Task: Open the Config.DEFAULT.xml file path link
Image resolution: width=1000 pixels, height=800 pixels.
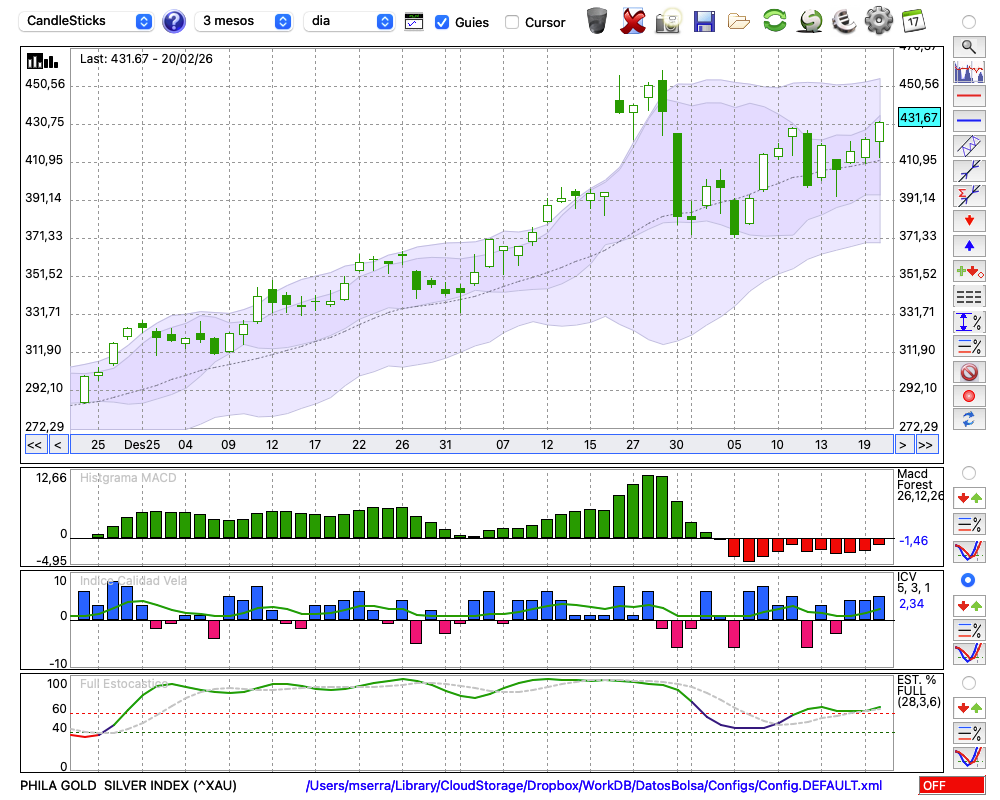Action: click(594, 786)
